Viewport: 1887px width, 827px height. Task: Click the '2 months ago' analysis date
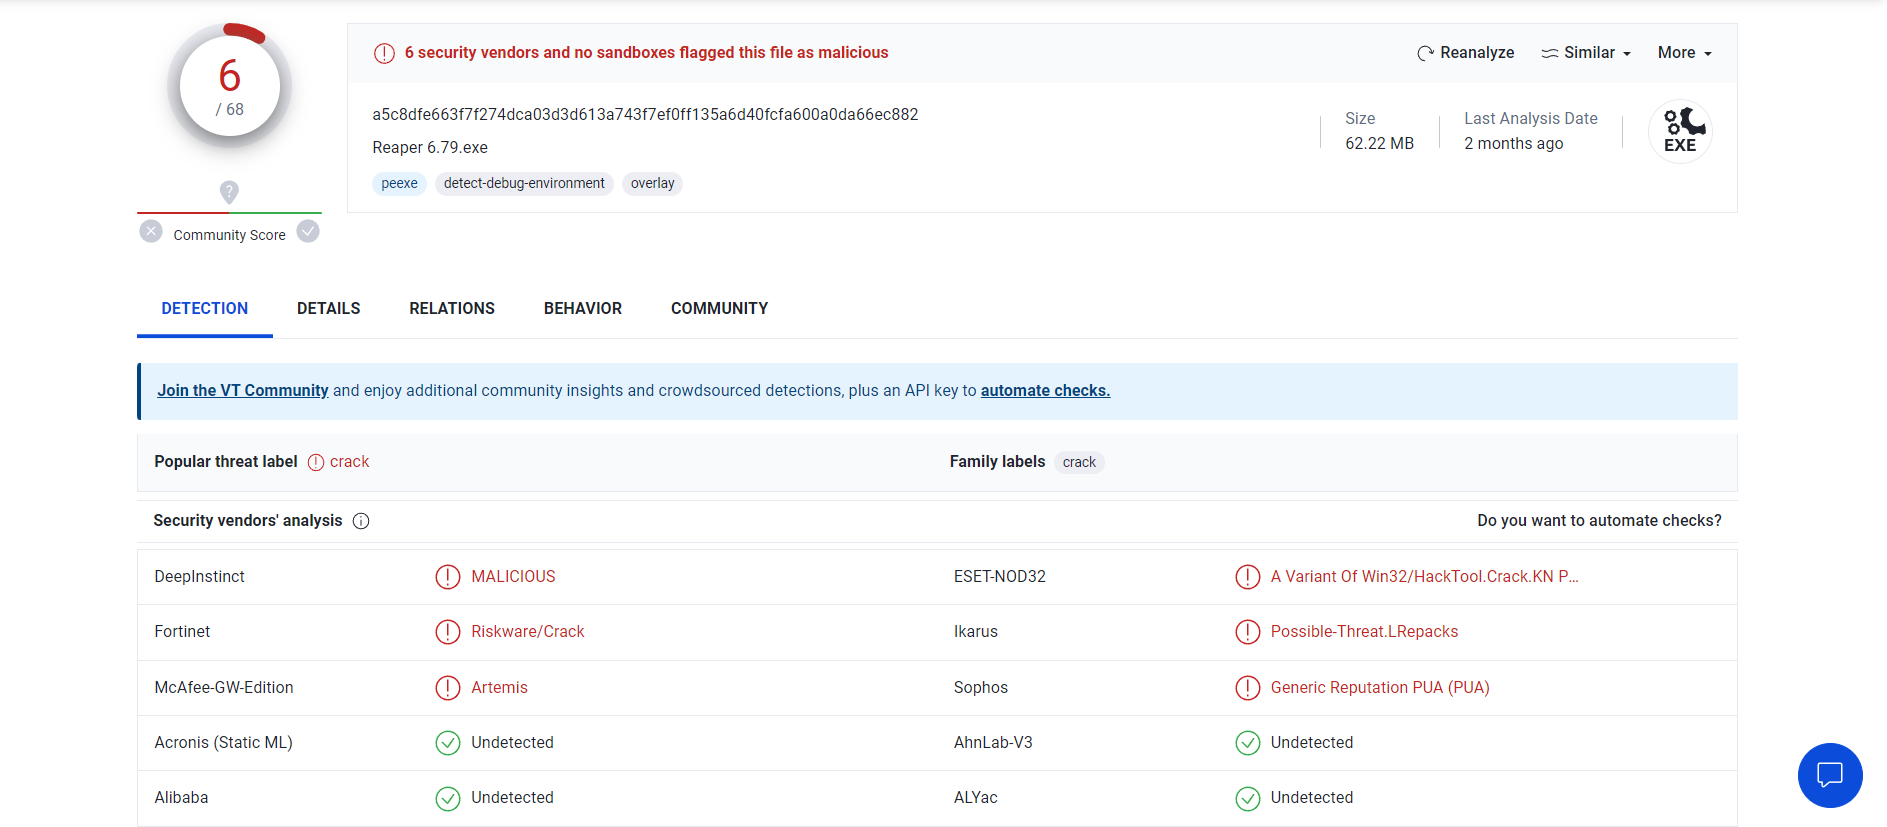pos(1514,144)
